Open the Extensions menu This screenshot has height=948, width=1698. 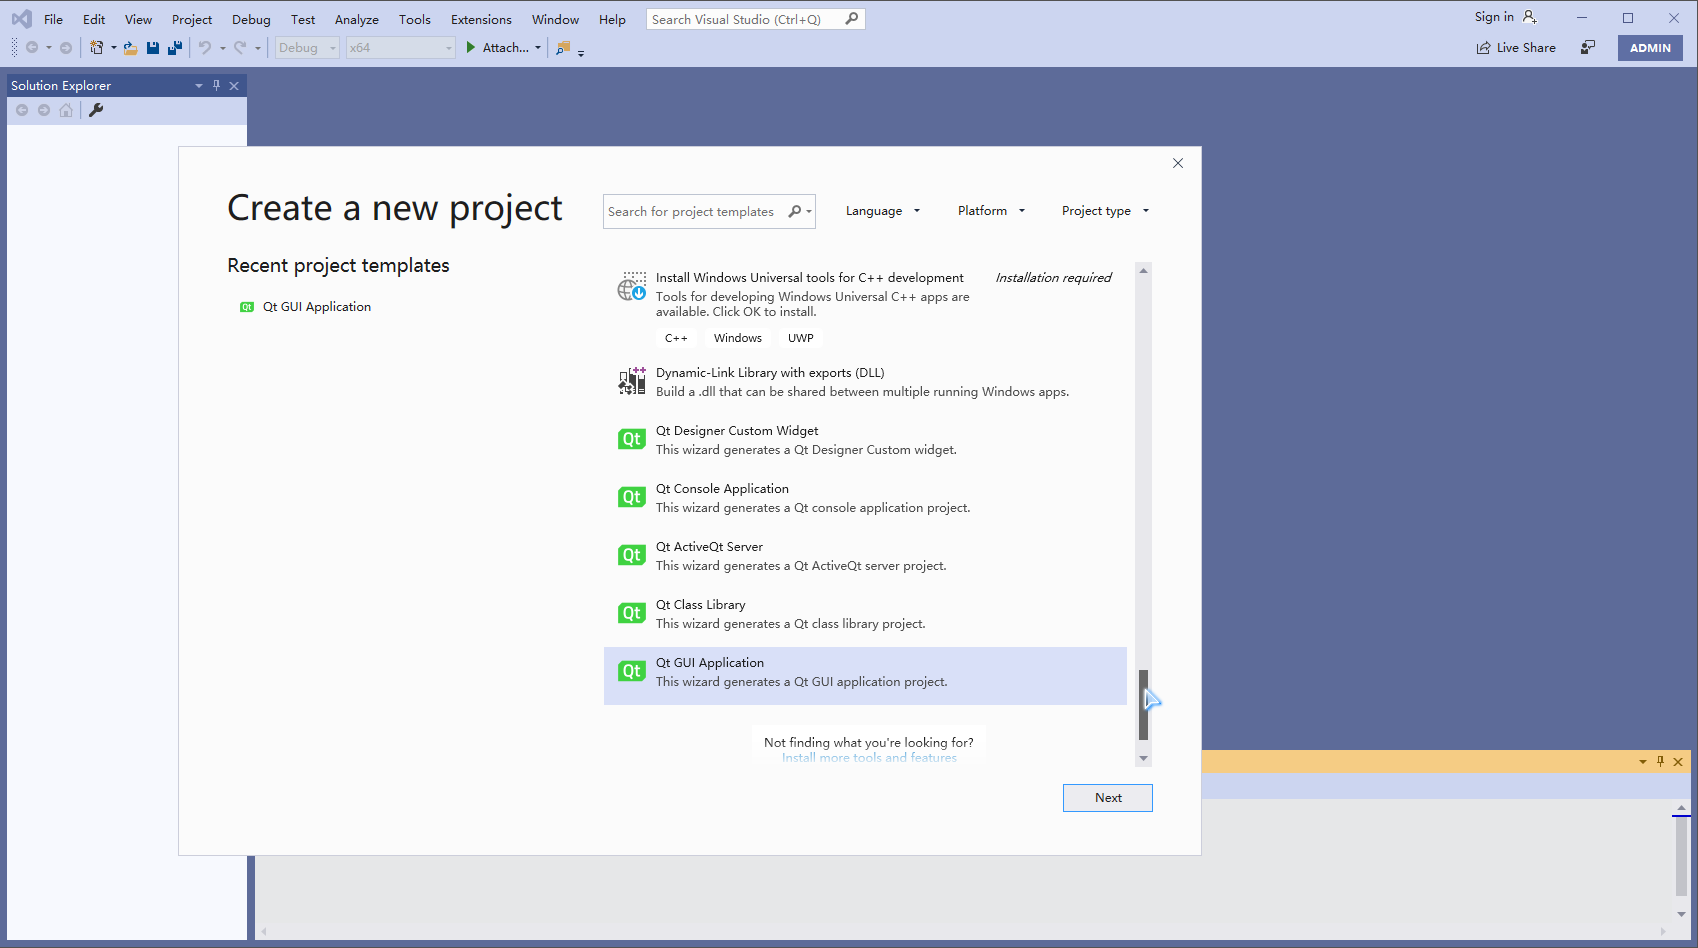click(481, 19)
